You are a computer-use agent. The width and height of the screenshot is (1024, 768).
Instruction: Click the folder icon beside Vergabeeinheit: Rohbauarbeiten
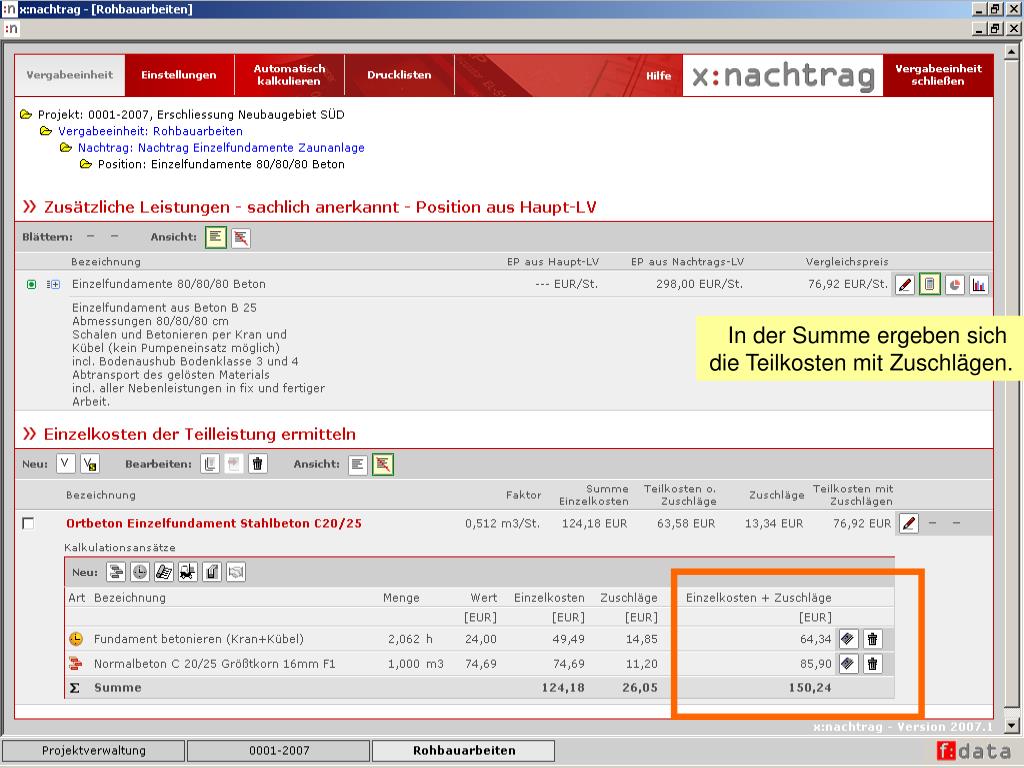click(46, 131)
